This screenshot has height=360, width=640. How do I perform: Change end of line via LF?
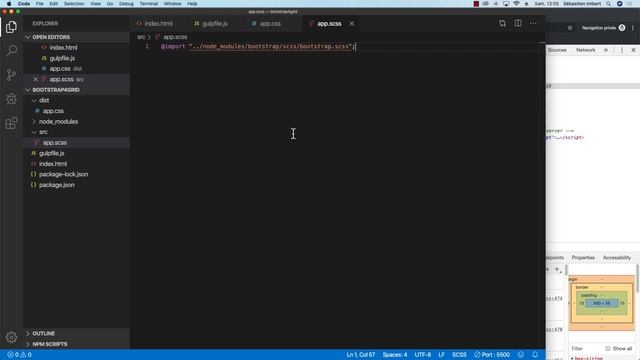coord(441,355)
